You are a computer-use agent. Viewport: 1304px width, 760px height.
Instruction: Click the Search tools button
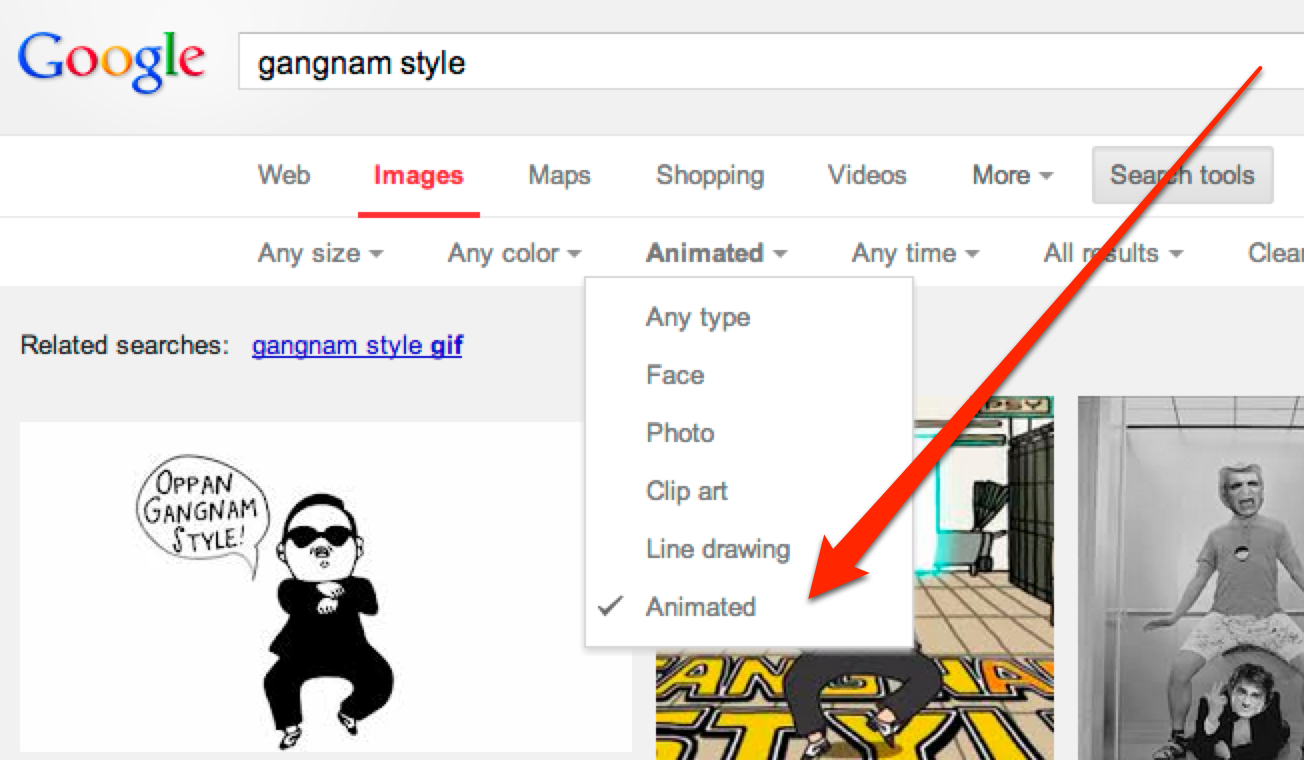click(1182, 175)
